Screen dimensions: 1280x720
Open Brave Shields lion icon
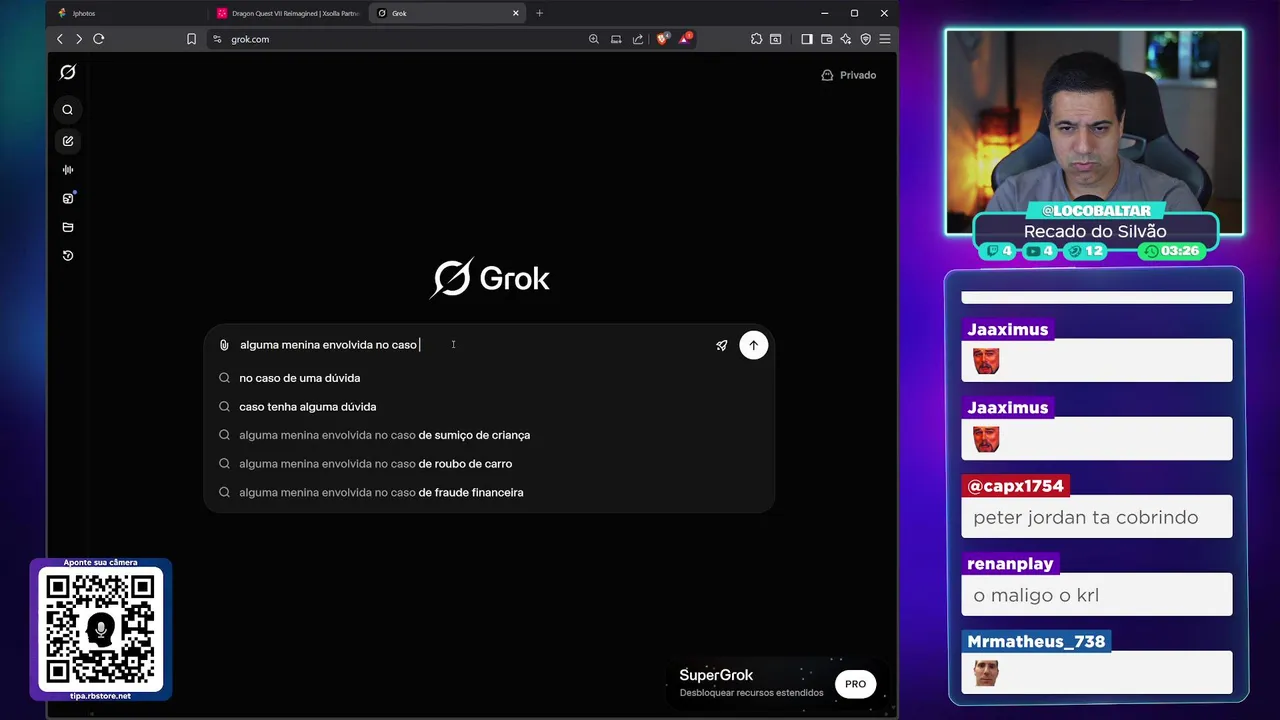tap(662, 39)
